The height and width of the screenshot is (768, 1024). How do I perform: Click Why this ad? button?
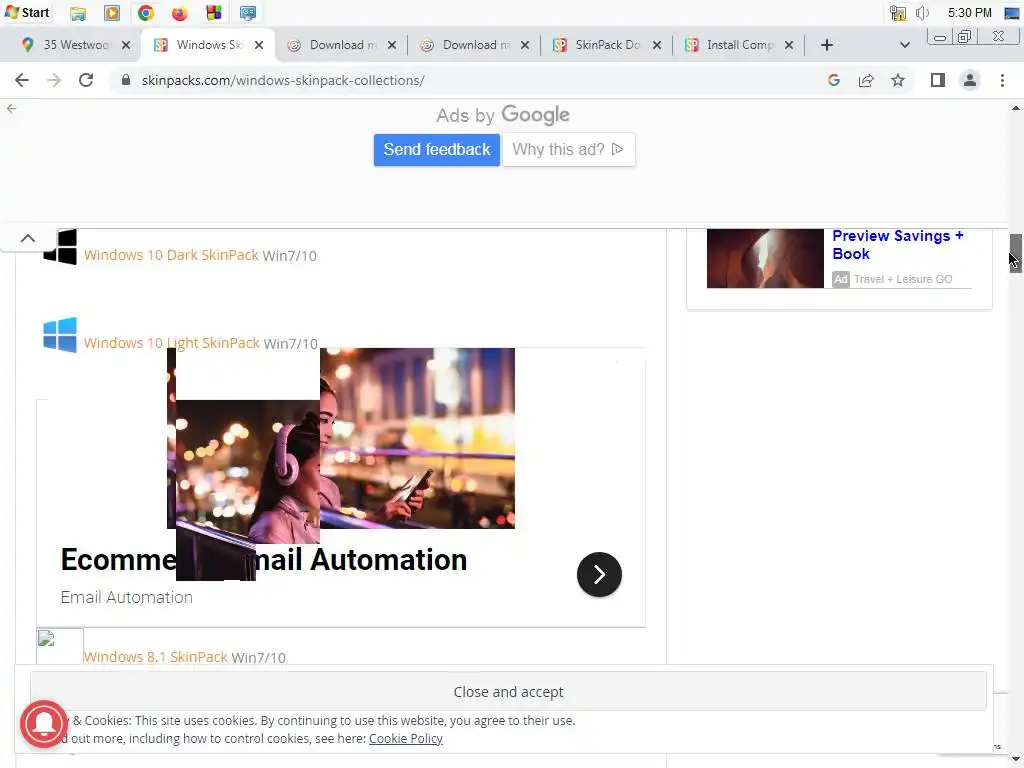pos(568,150)
